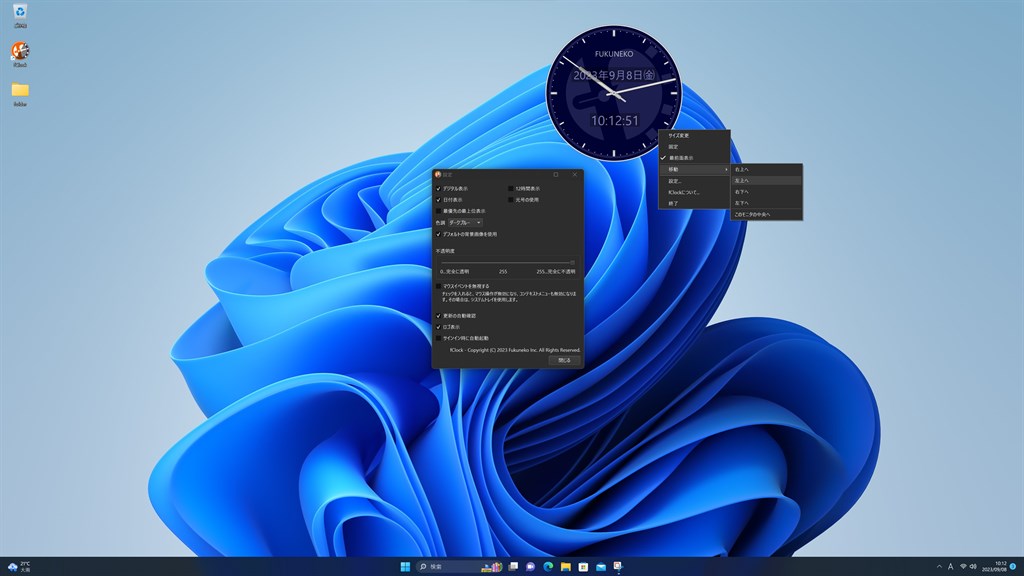Toggle 更新の自動確認 checkbox
1024x576 pixels.
[x=439, y=315]
